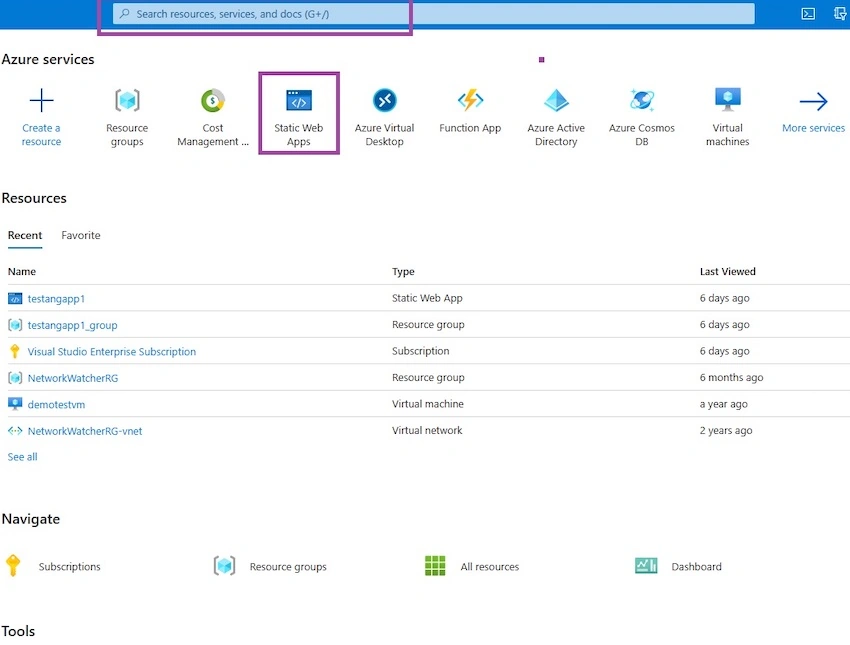This screenshot has height=645, width=850.
Task: Launch the Azure Virtual Desktop icon
Action: tap(384, 100)
